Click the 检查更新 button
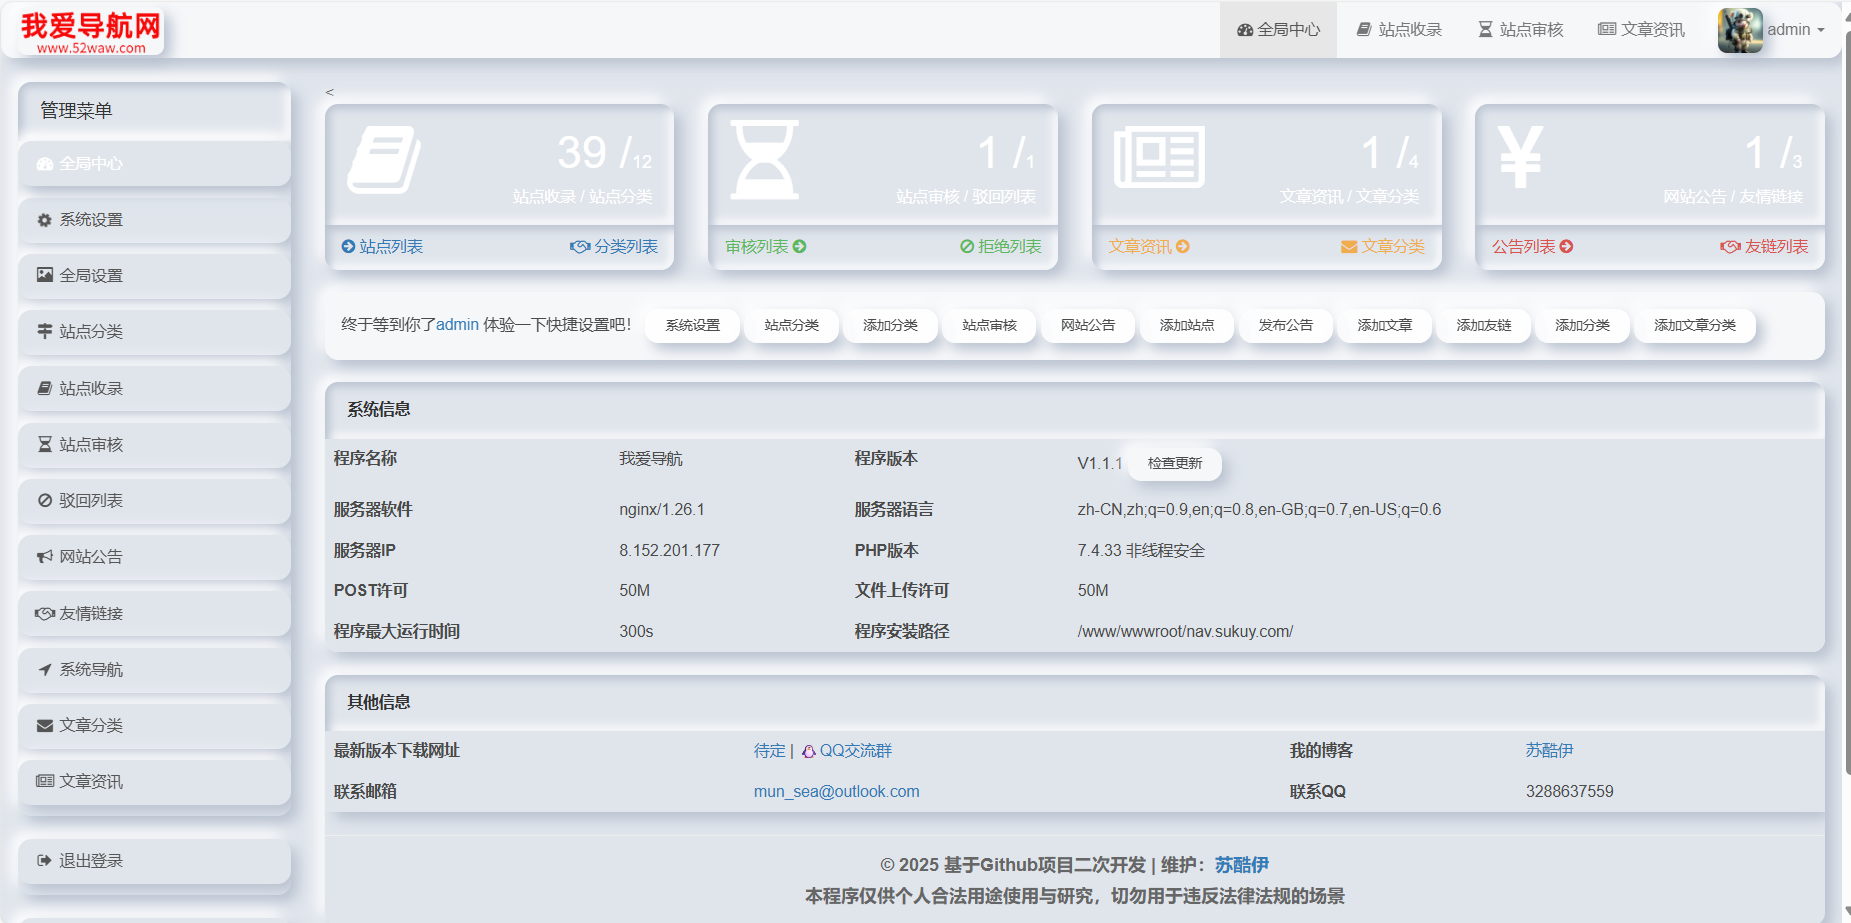1851x923 pixels. [x=1174, y=463]
